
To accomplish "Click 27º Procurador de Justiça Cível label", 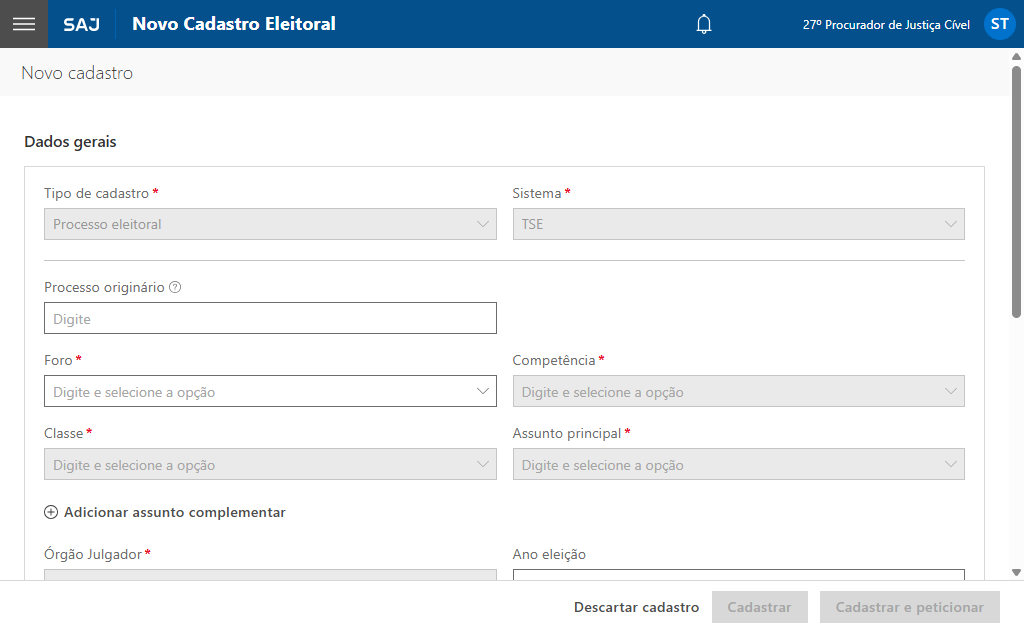I will (x=886, y=25).
